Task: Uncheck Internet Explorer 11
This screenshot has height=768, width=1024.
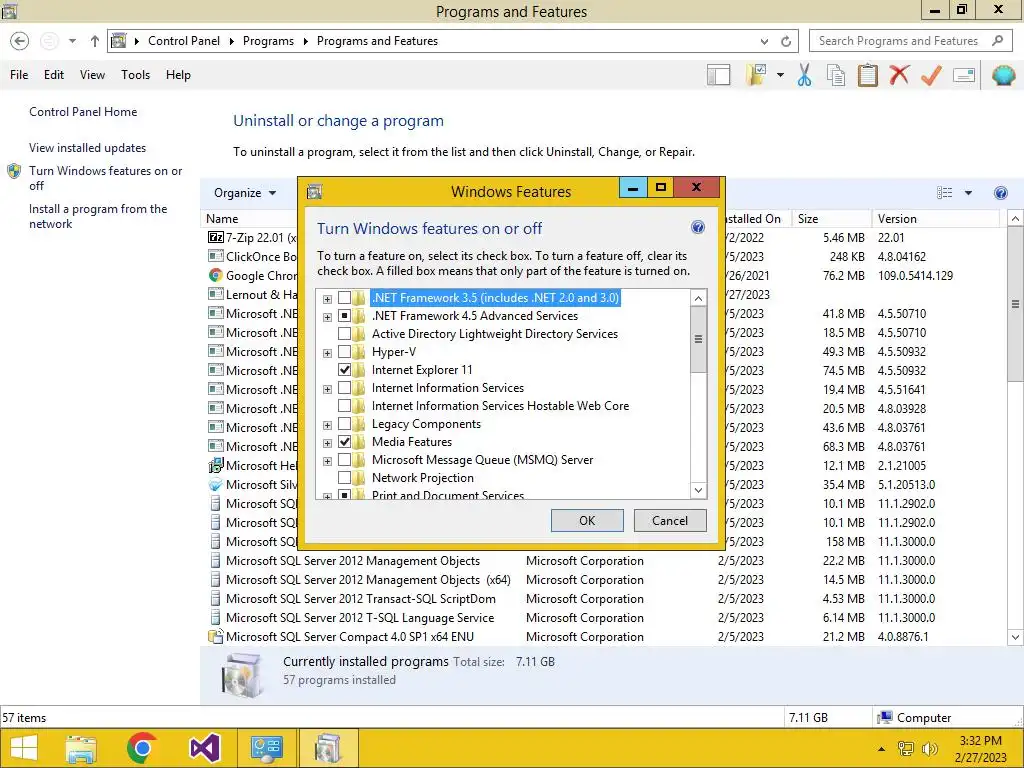Action: point(344,370)
